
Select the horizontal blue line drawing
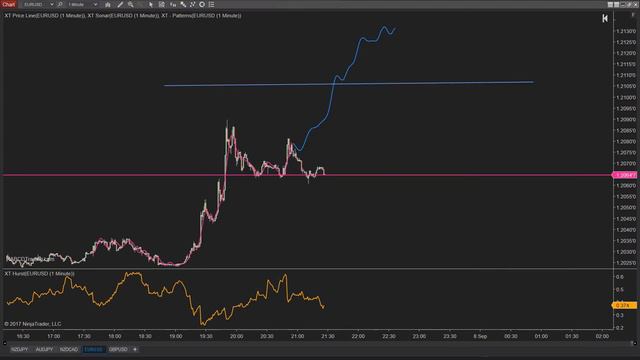(x=349, y=84)
